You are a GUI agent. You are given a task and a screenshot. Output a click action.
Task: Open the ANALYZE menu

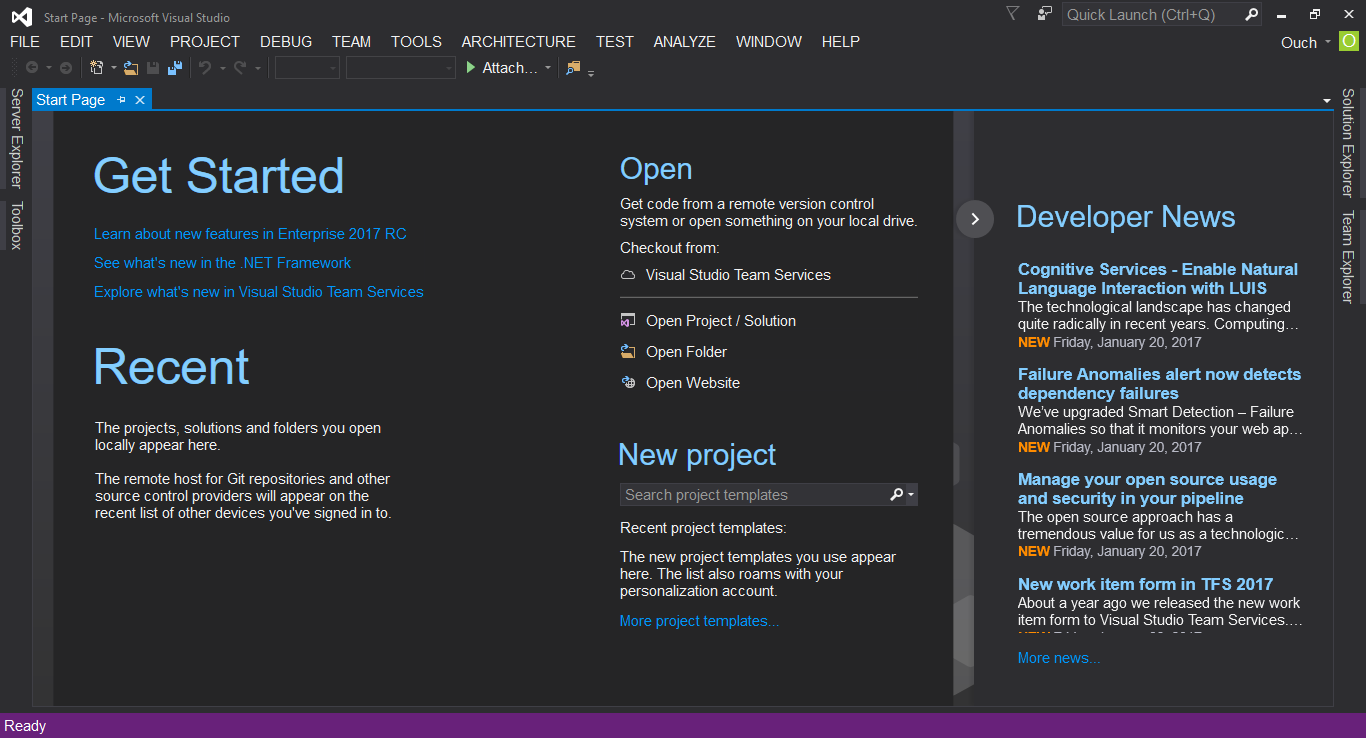tap(685, 42)
